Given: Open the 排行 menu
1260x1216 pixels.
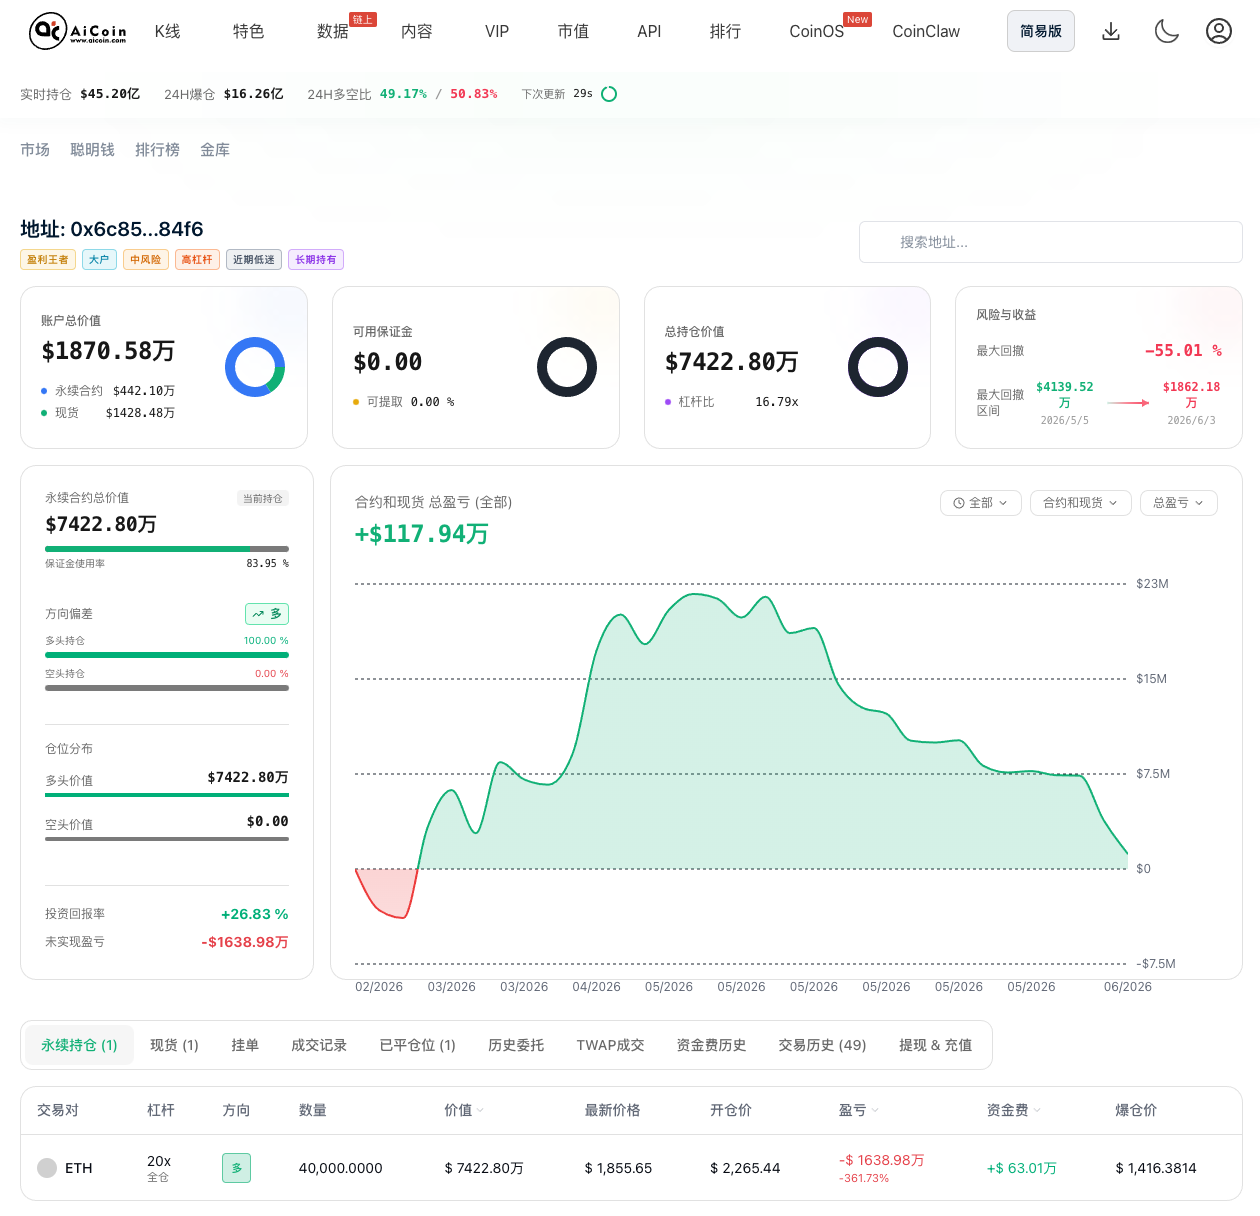Looking at the screenshot, I should point(725,32).
